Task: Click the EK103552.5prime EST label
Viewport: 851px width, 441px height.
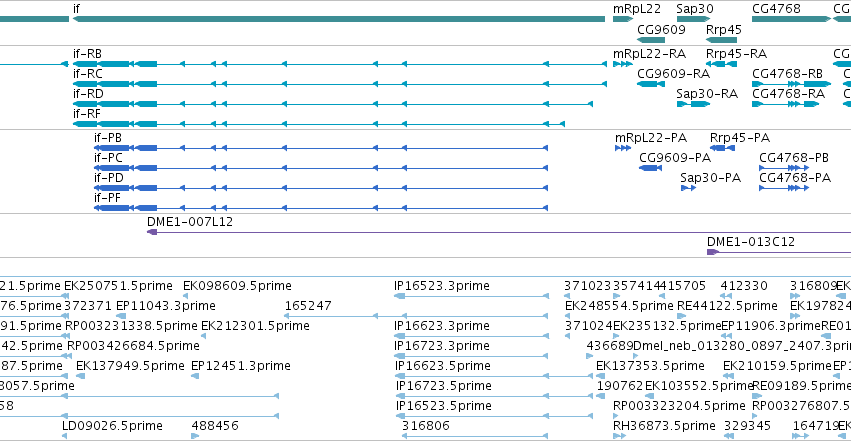Action: pos(699,386)
